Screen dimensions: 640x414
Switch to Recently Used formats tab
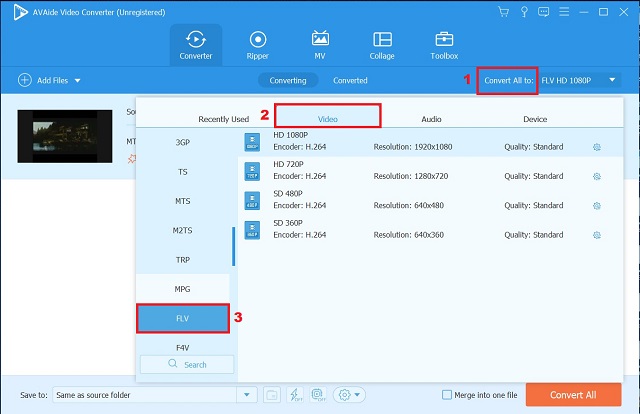click(223, 119)
